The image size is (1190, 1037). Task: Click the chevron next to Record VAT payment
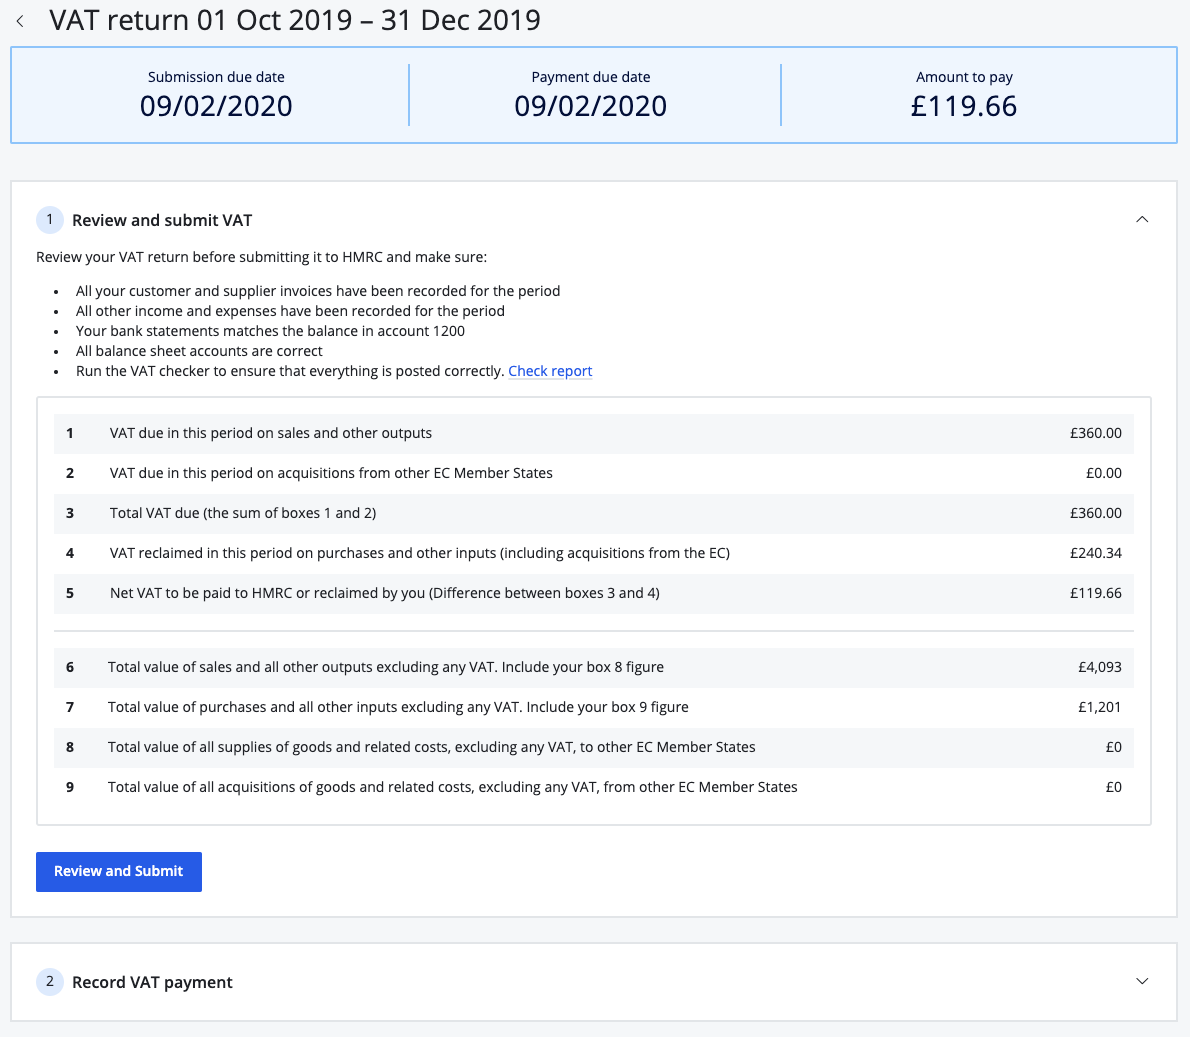pos(1142,982)
